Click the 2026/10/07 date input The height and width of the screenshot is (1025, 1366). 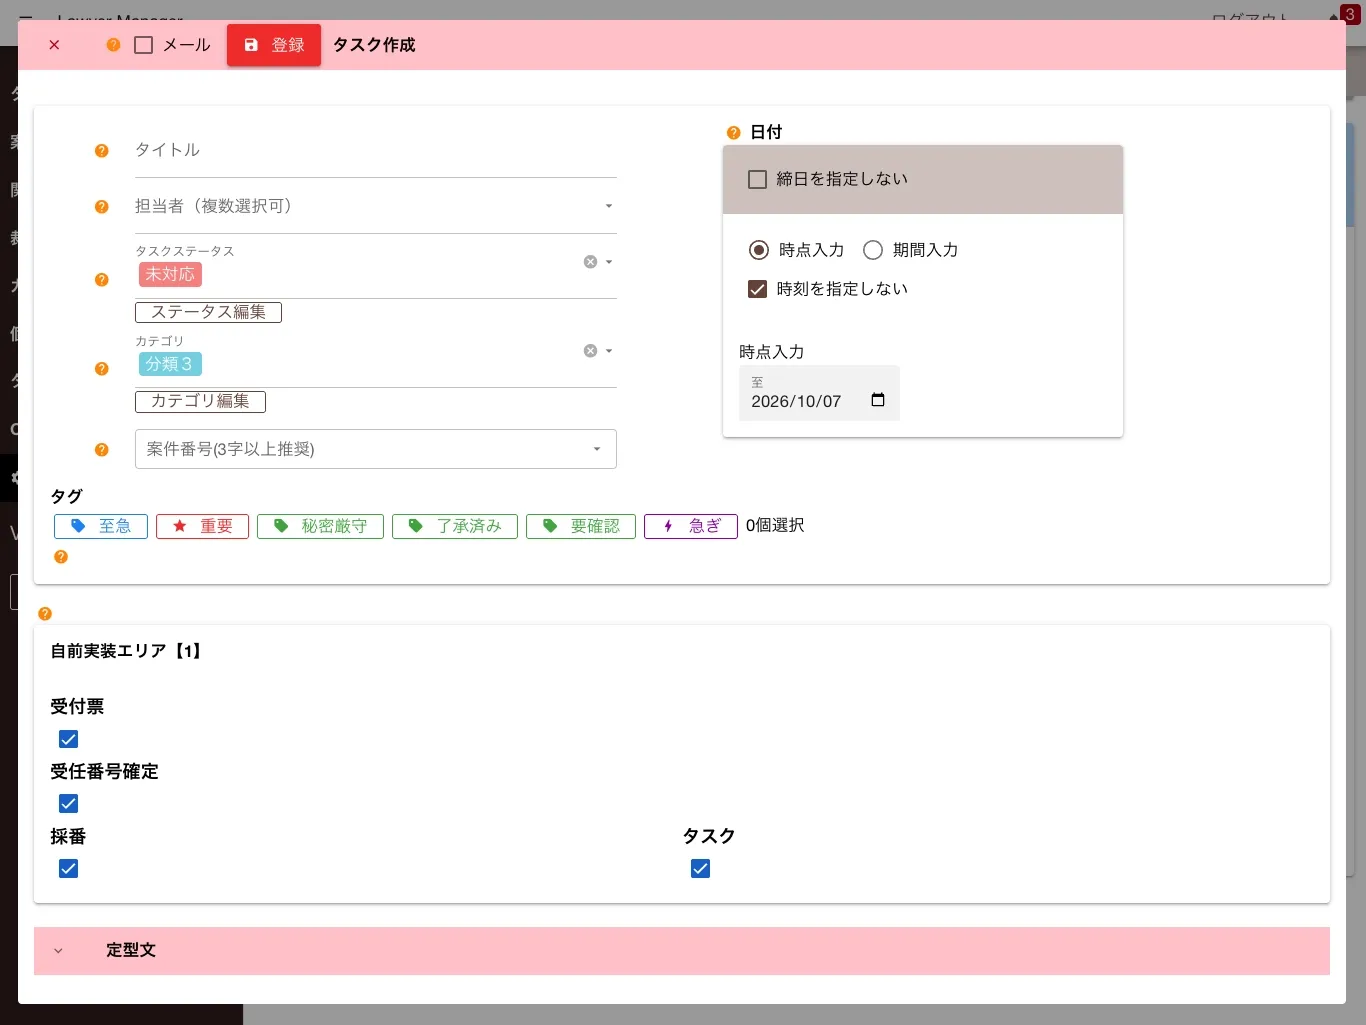point(819,393)
